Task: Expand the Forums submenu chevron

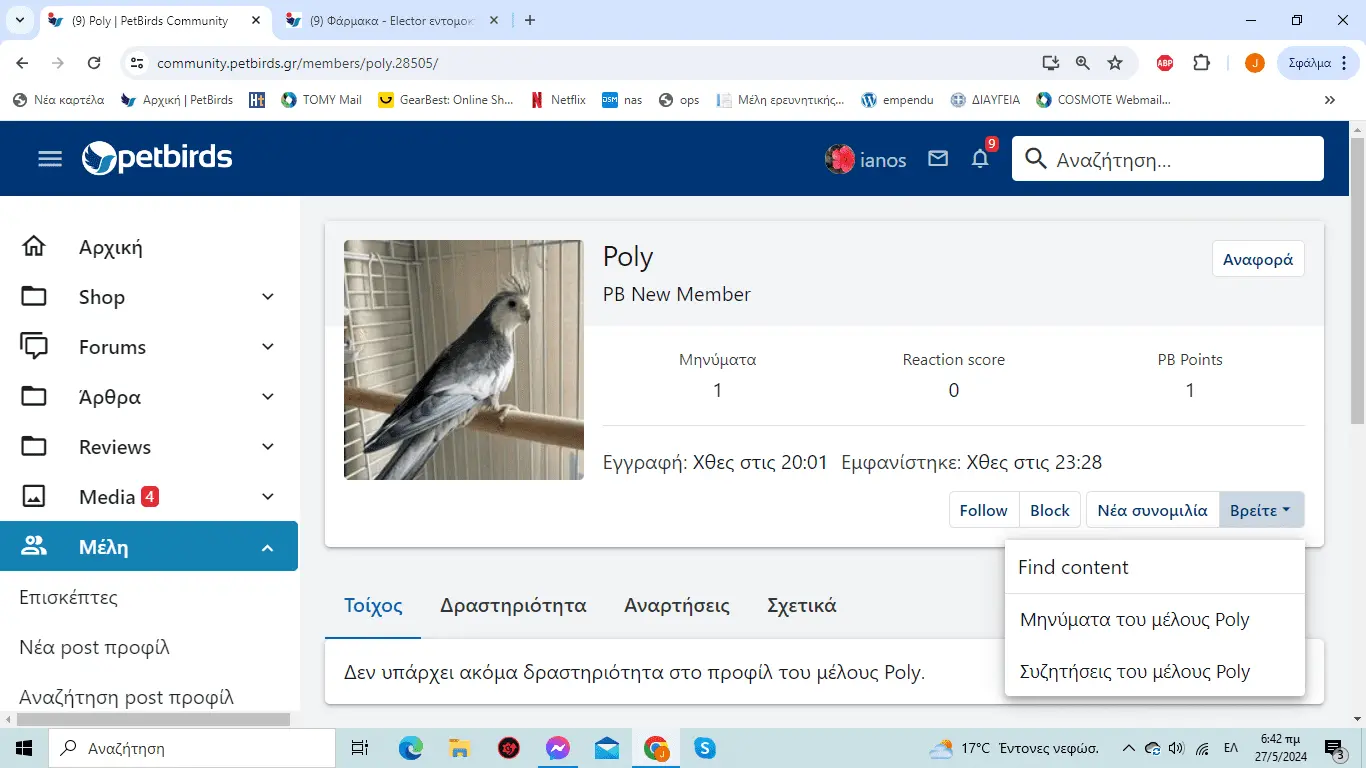Action: pos(267,347)
